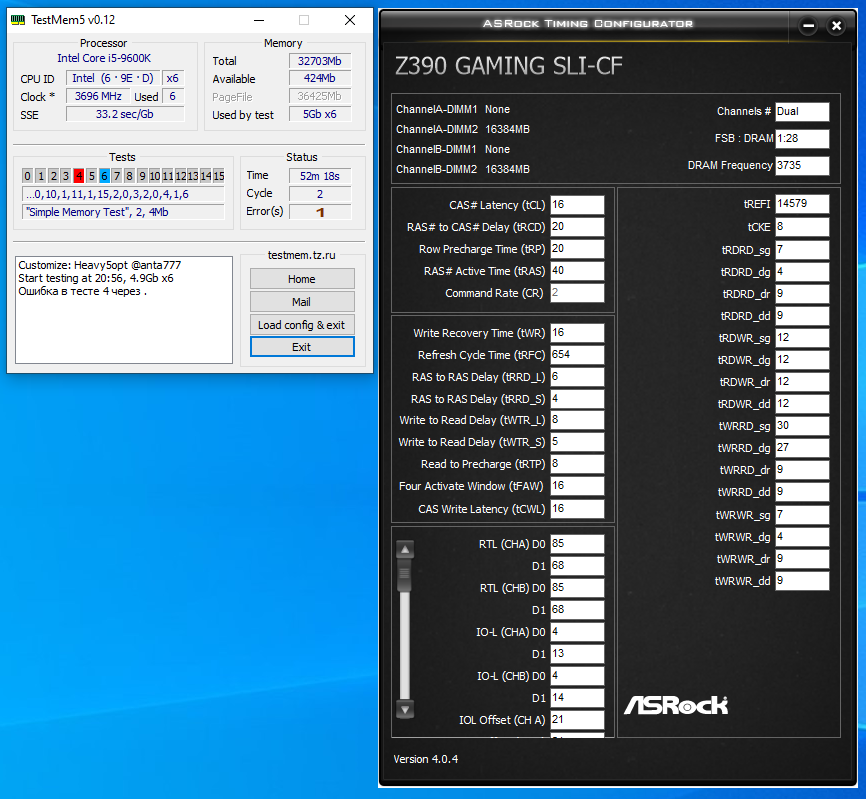Click the CAS# Latency (tCL) value field
The height and width of the screenshot is (799, 866).
tap(577, 205)
